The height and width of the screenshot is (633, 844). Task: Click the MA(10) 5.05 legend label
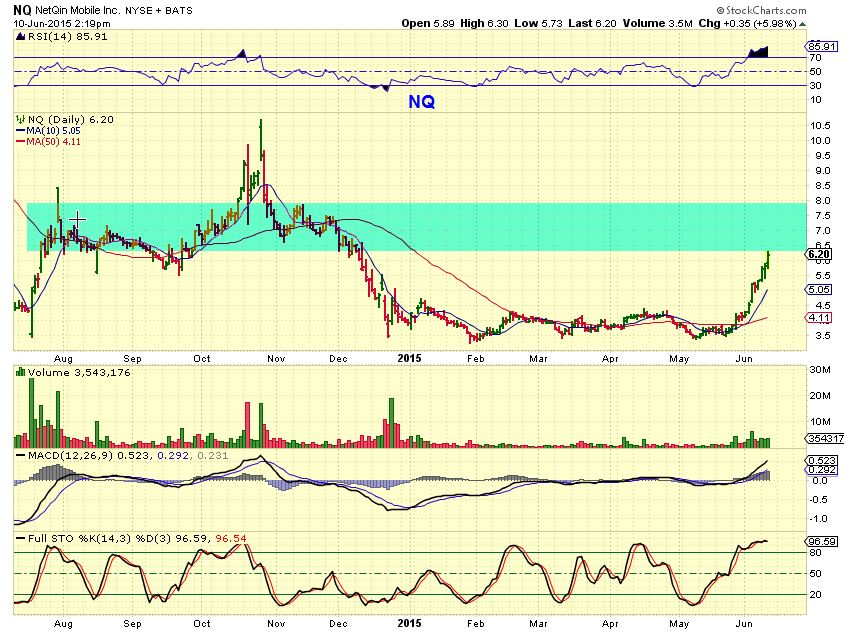point(53,131)
